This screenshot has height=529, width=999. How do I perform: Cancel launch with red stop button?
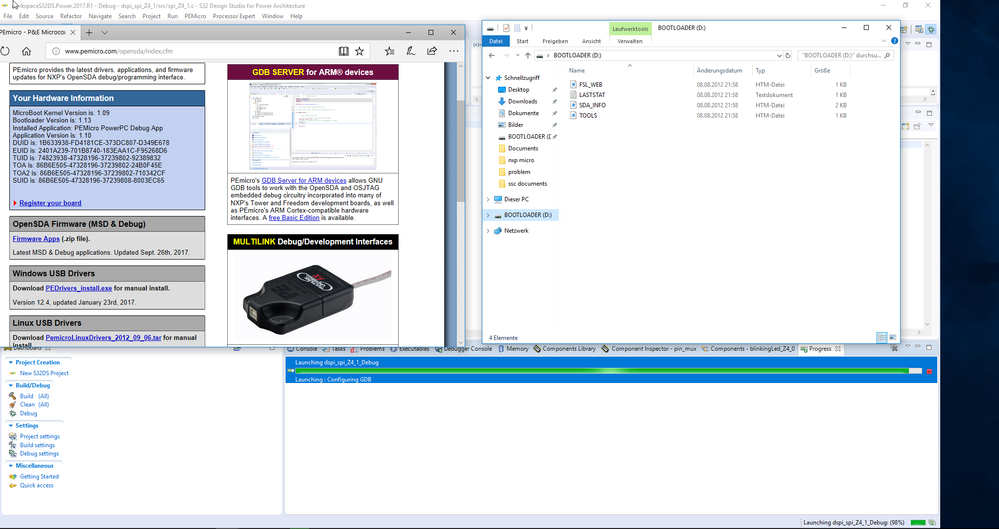pos(929,371)
